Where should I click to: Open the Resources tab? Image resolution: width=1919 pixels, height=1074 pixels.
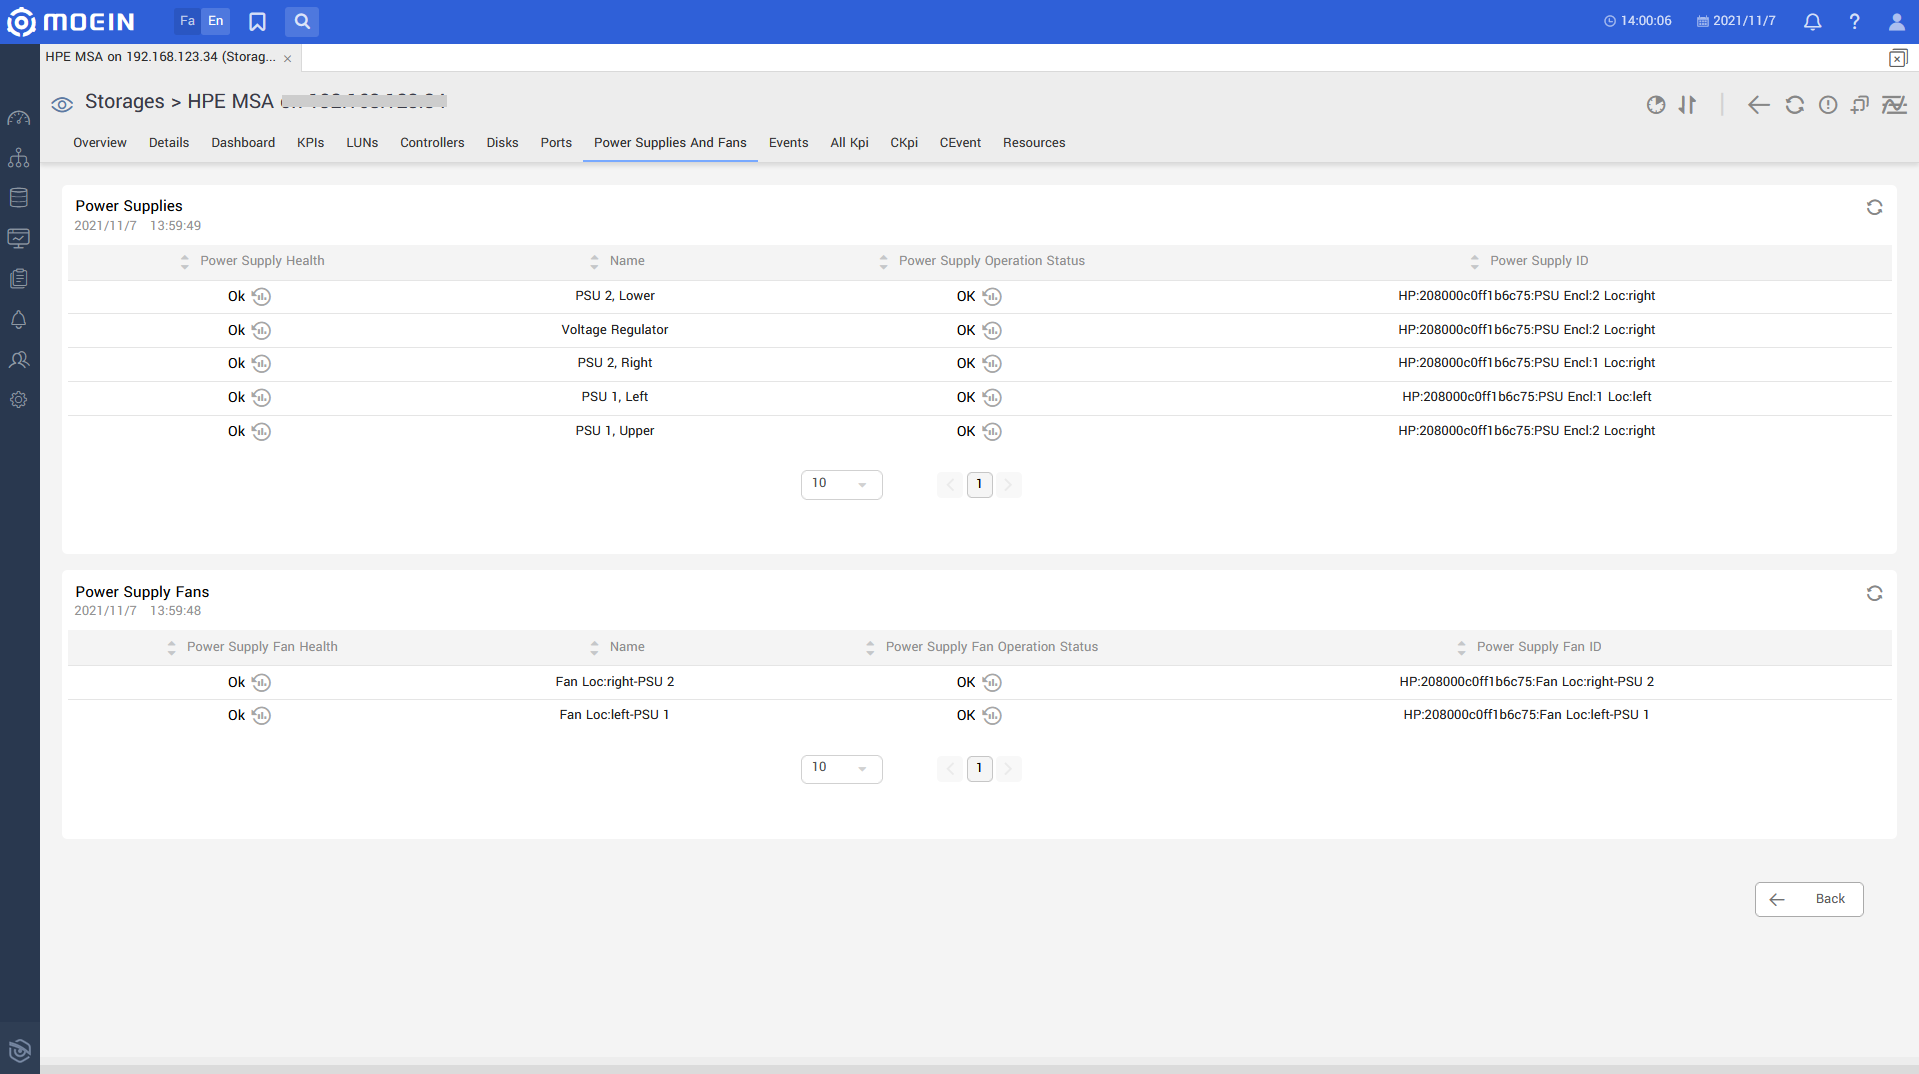point(1034,143)
